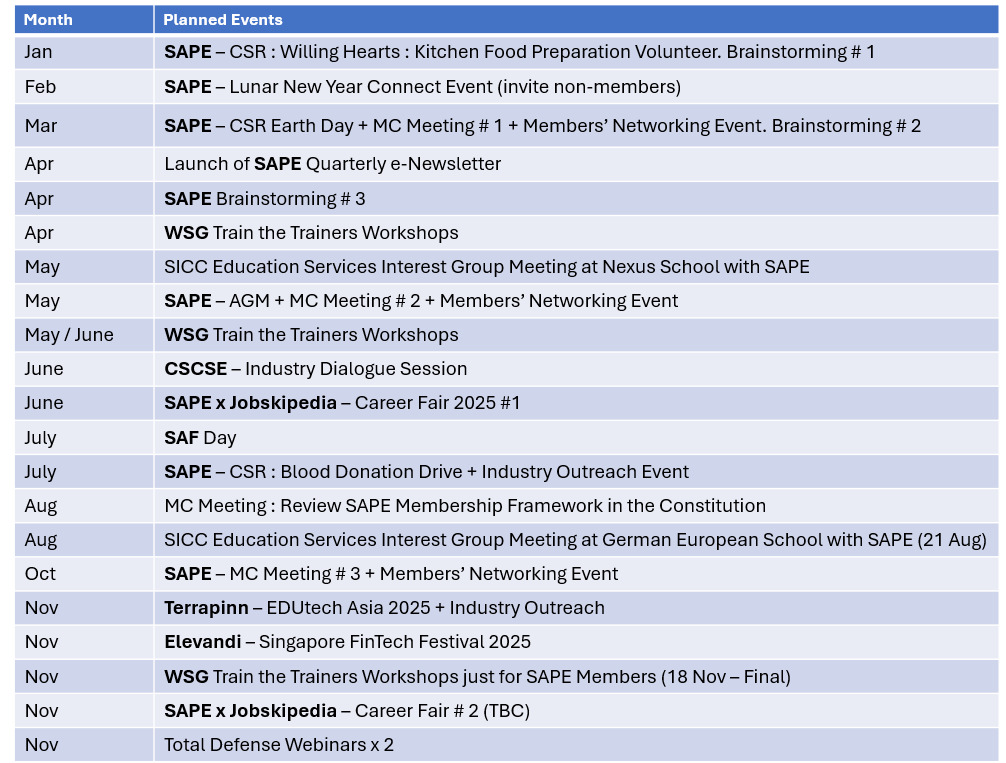Select CSCSE Industry Dialogue Session row

tap(315, 369)
